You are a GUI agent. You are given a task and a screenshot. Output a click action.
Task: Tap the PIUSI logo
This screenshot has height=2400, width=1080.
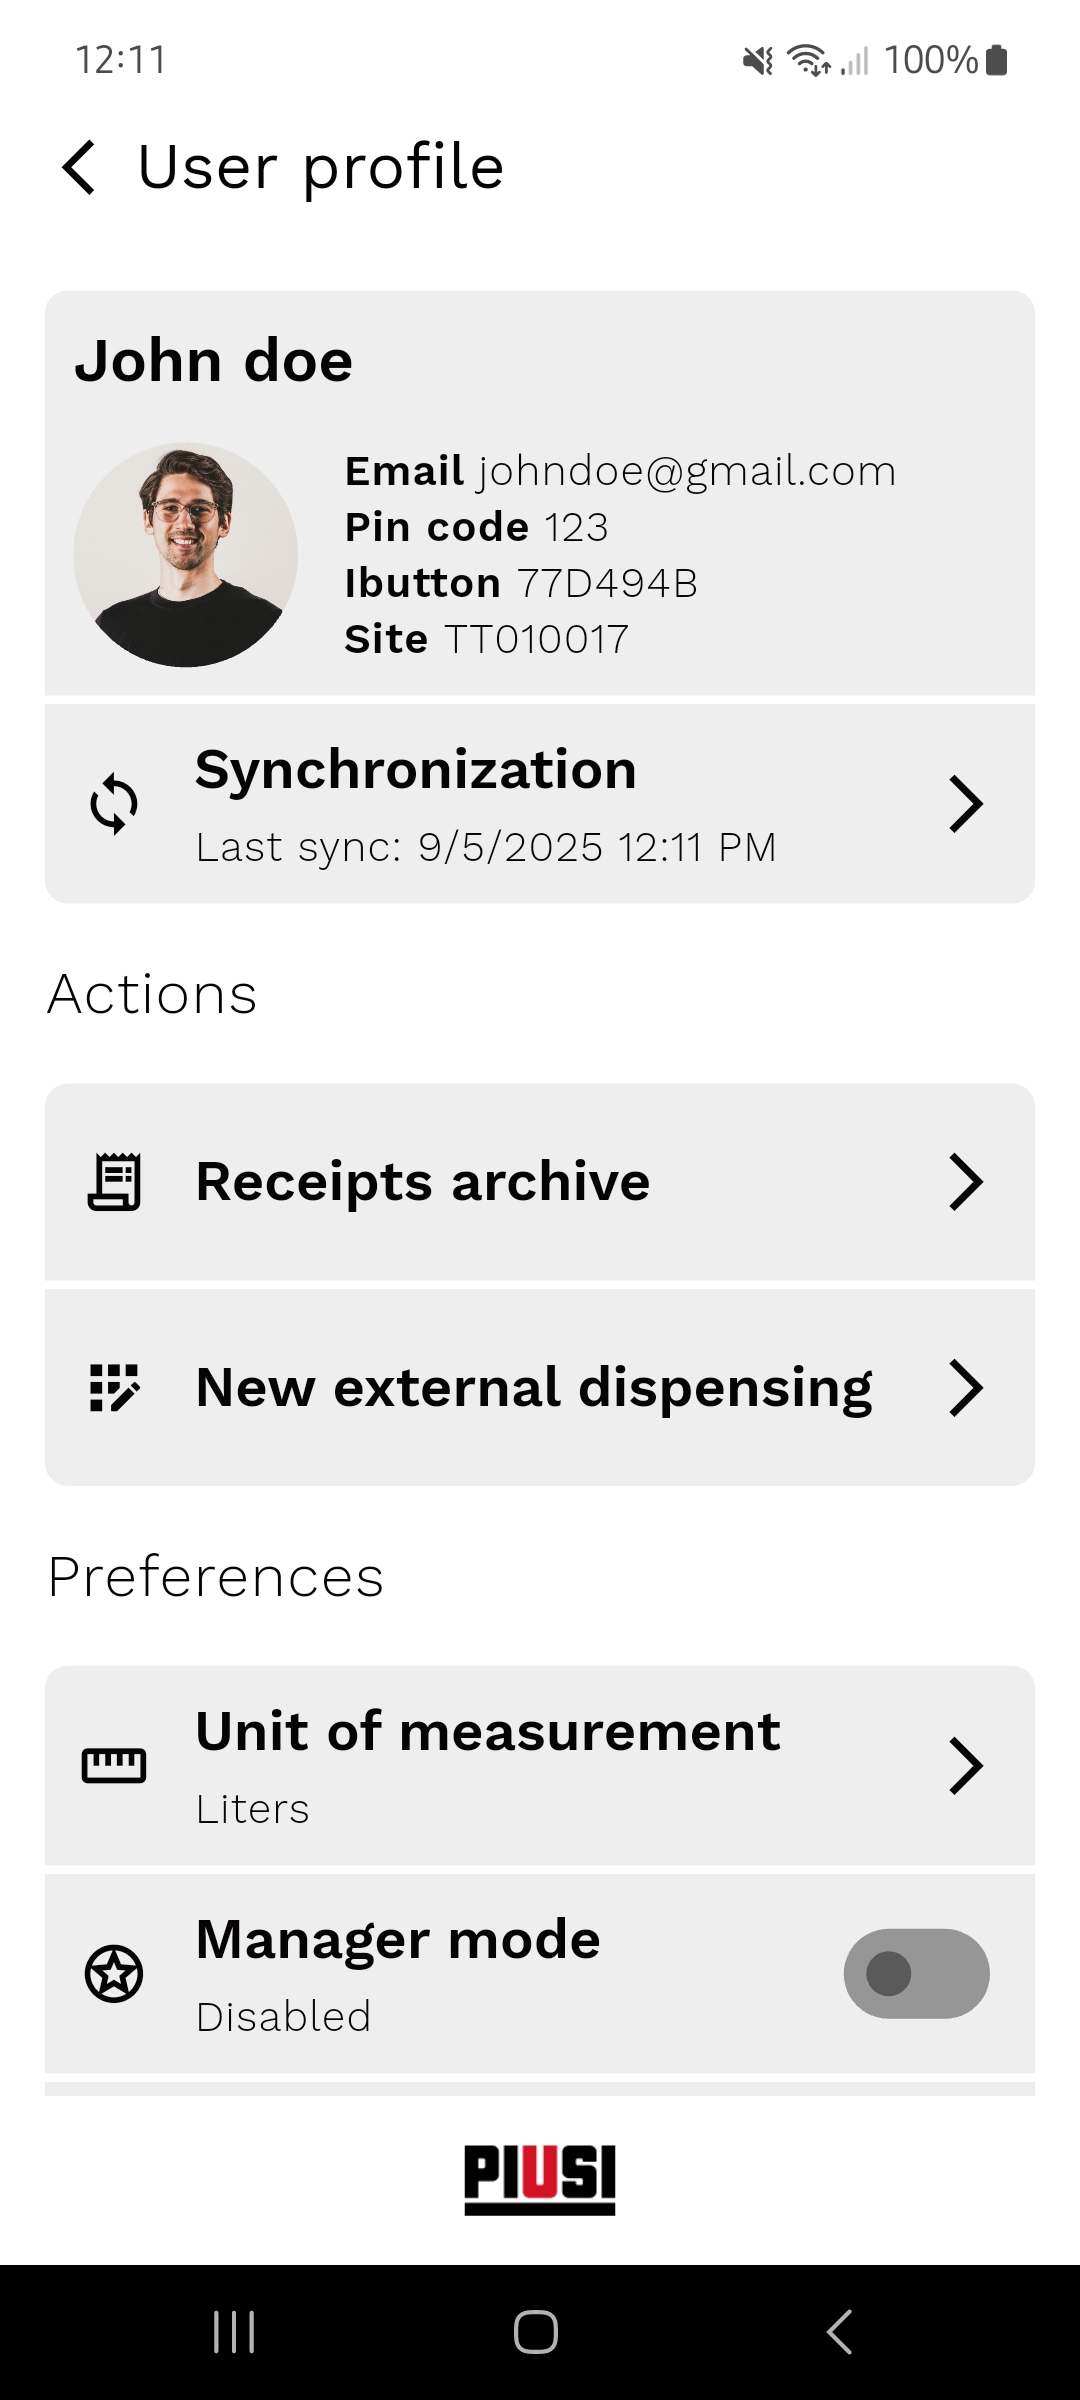coord(540,2179)
